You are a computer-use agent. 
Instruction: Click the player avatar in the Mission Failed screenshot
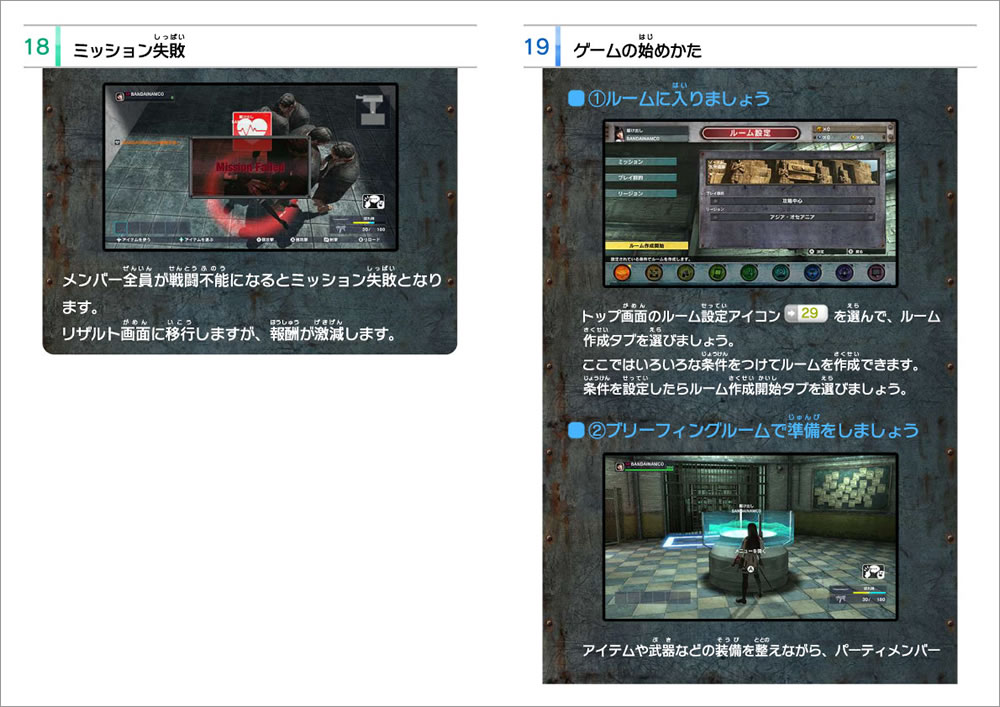[119, 96]
